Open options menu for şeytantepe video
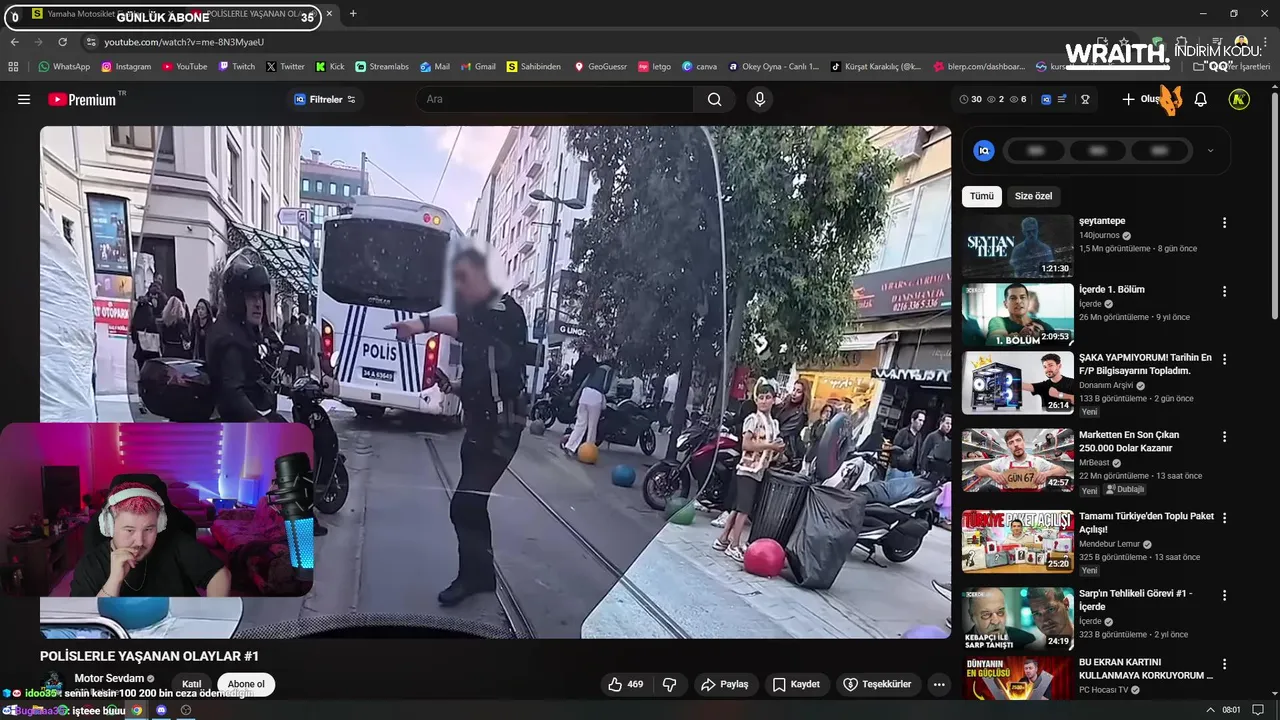Screen dimensions: 1280x720 coord(1224,223)
